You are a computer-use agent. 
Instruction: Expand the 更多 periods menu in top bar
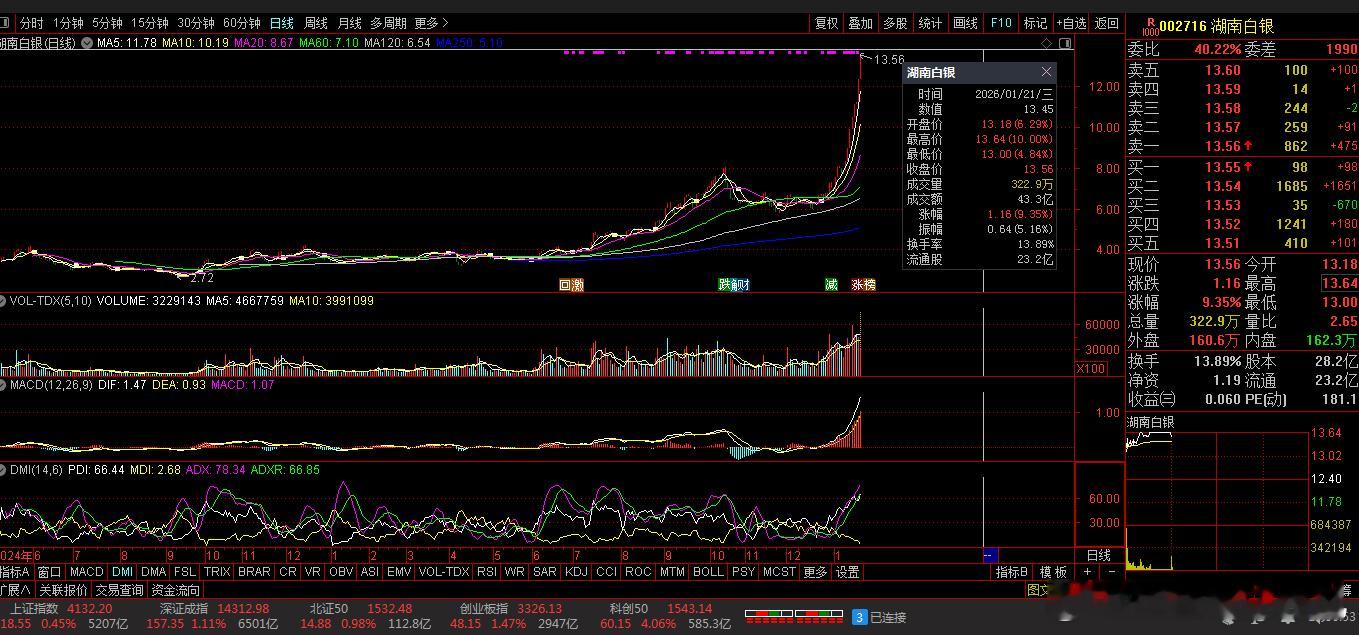point(431,23)
